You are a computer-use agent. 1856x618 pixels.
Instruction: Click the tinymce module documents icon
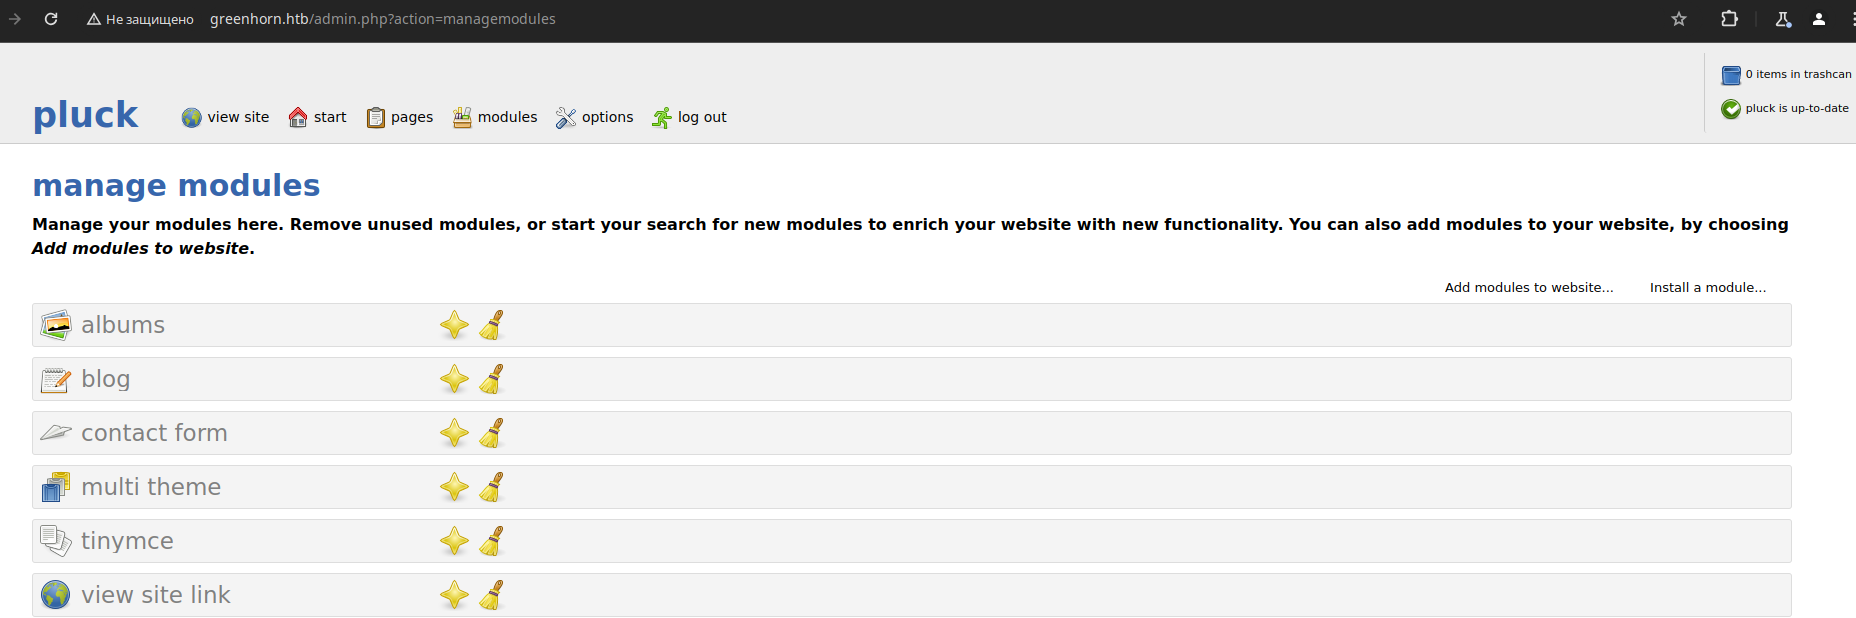(x=56, y=541)
